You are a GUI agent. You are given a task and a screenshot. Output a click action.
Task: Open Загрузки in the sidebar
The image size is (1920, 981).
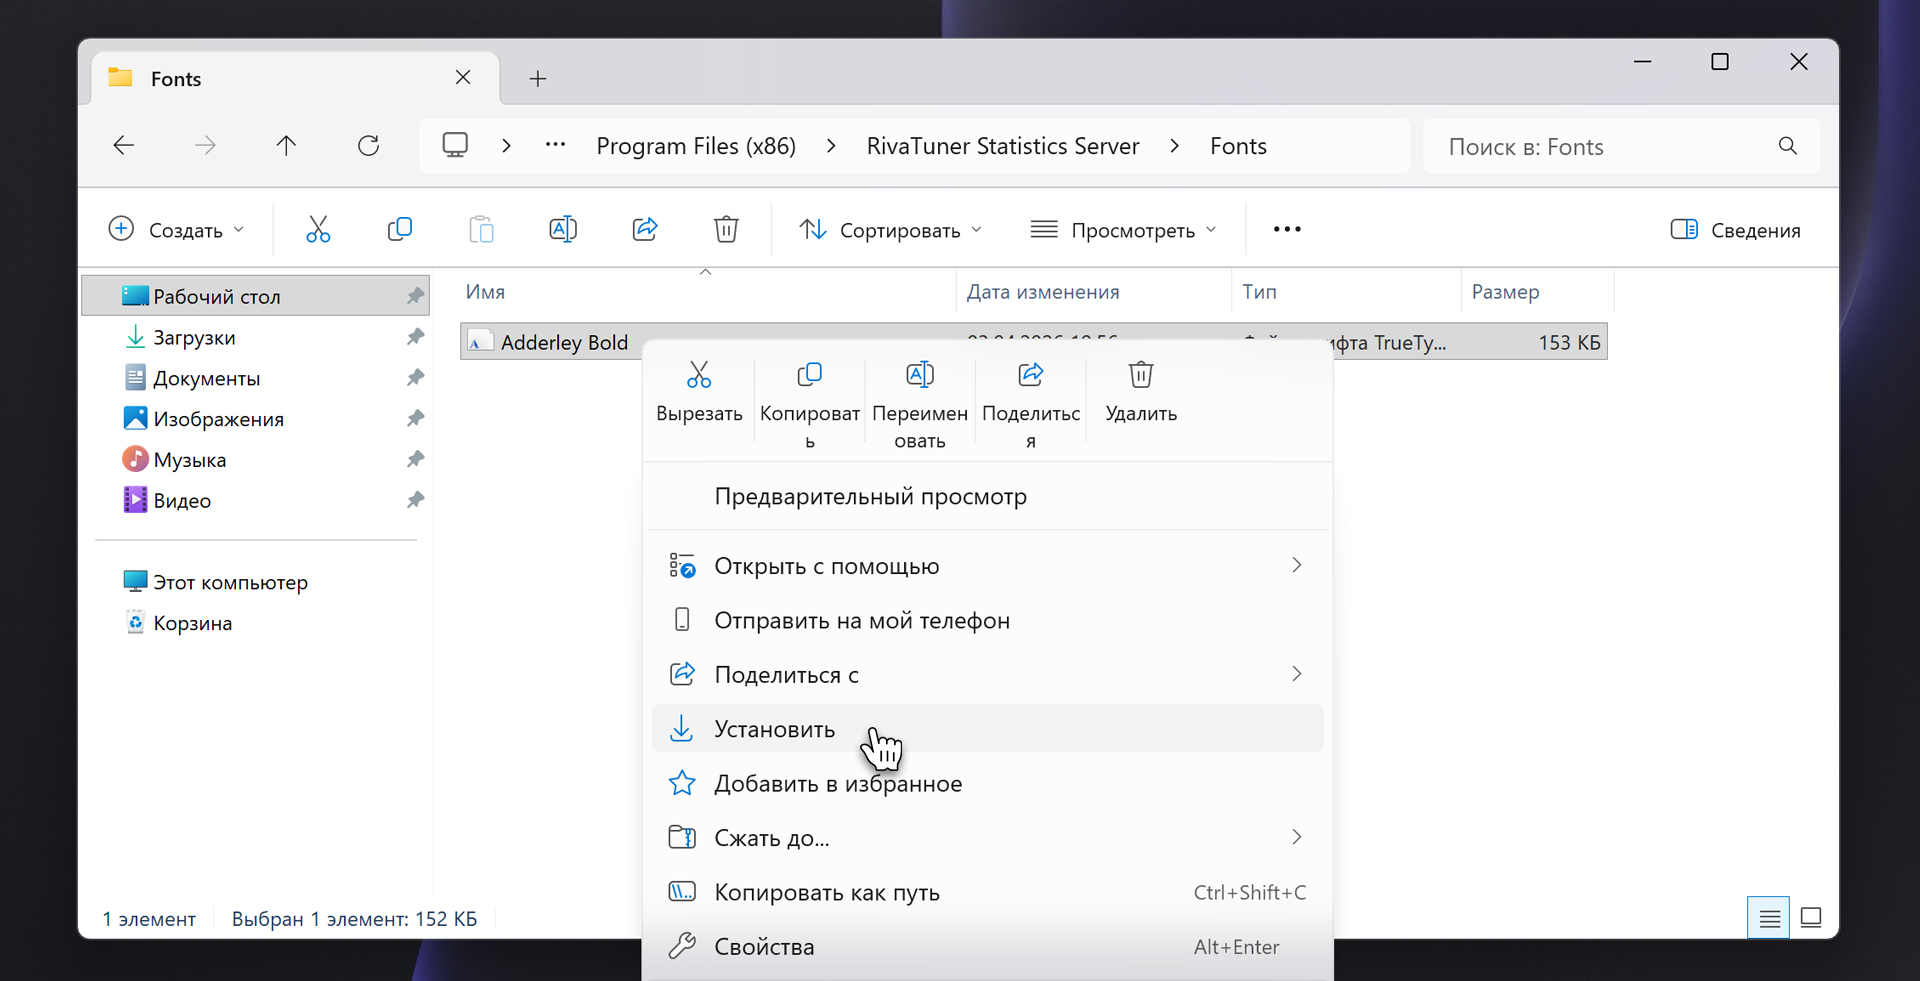coord(195,338)
